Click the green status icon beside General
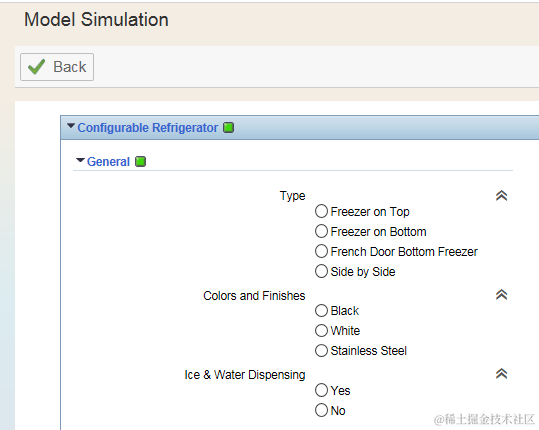 [x=140, y=162]
